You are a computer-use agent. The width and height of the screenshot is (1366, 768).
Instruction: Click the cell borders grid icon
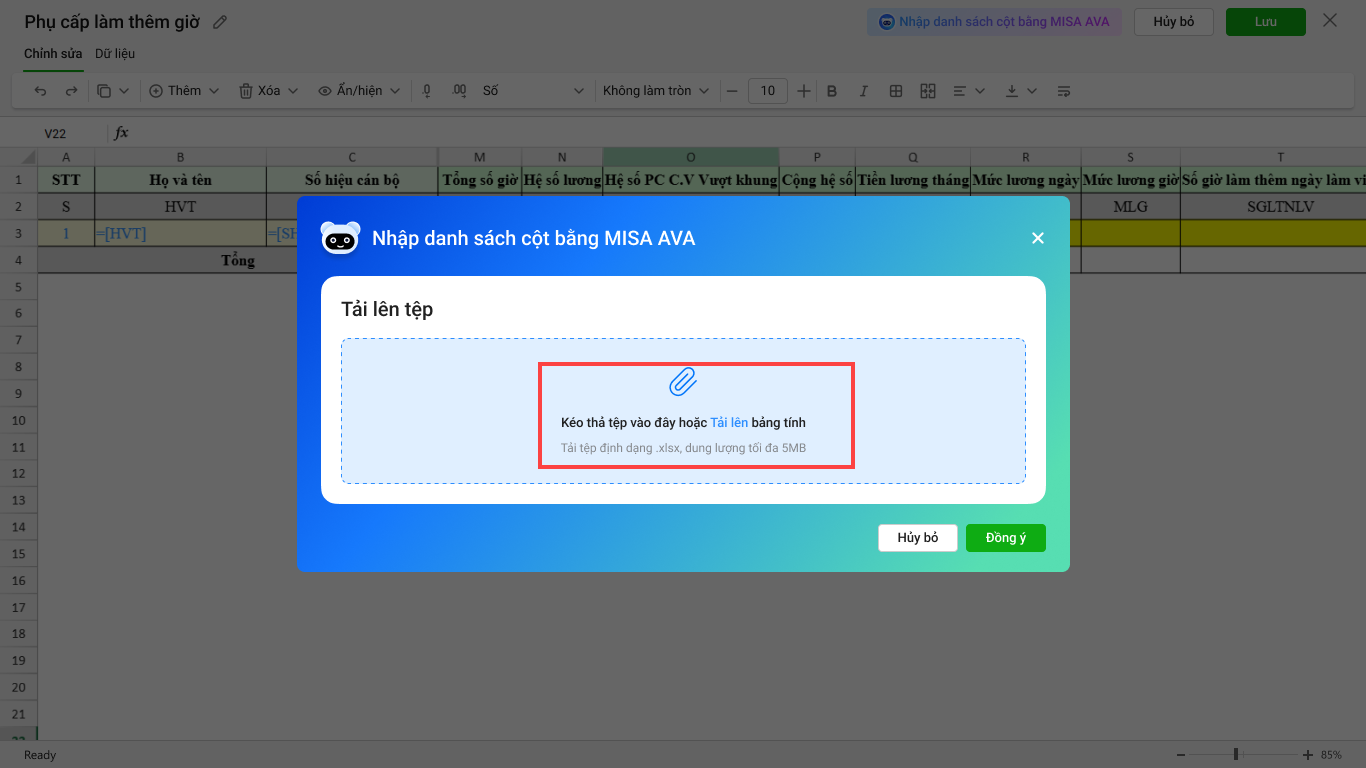point(896,91)
